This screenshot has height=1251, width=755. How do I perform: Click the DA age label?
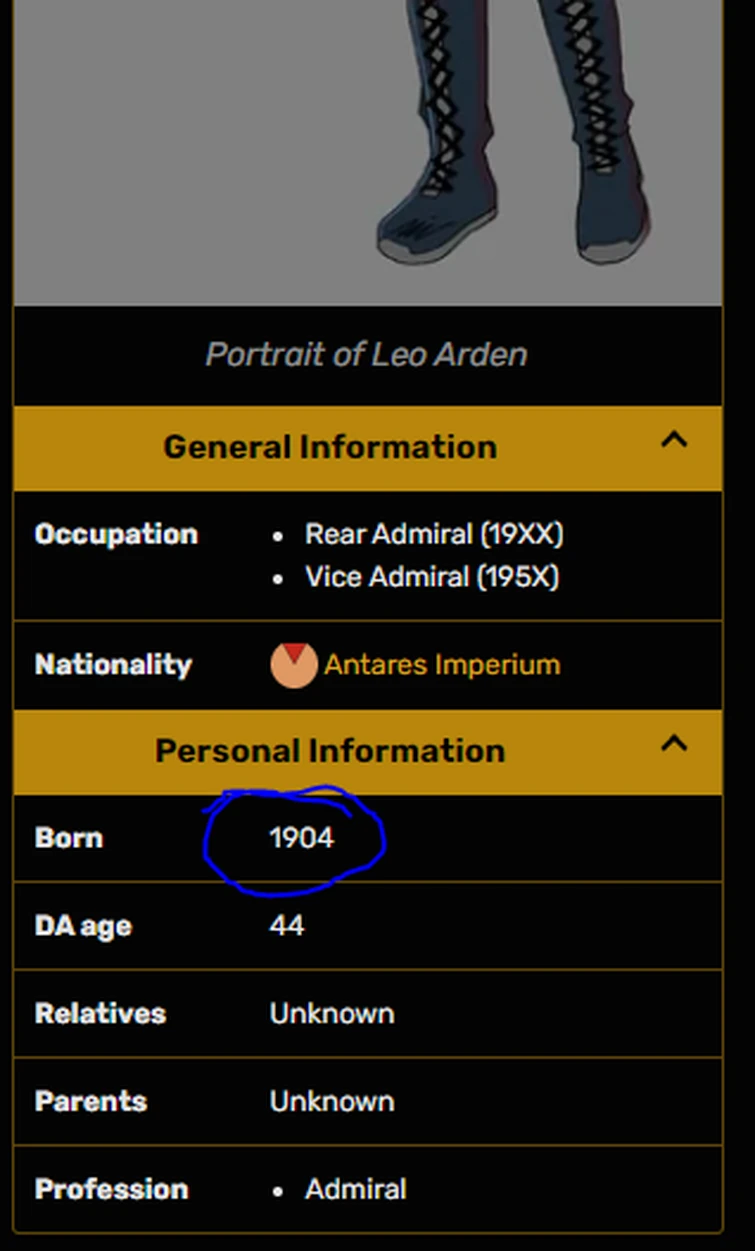click(83, 926)
